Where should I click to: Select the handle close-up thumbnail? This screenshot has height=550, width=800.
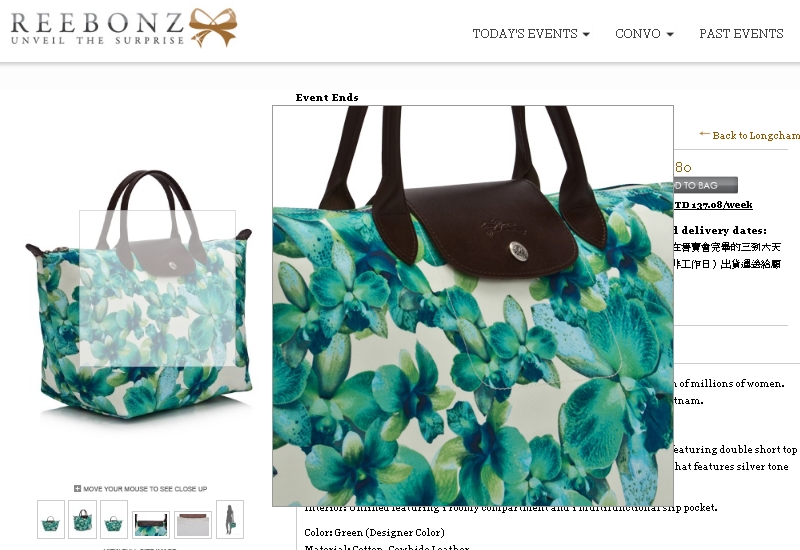pos(151,524)
